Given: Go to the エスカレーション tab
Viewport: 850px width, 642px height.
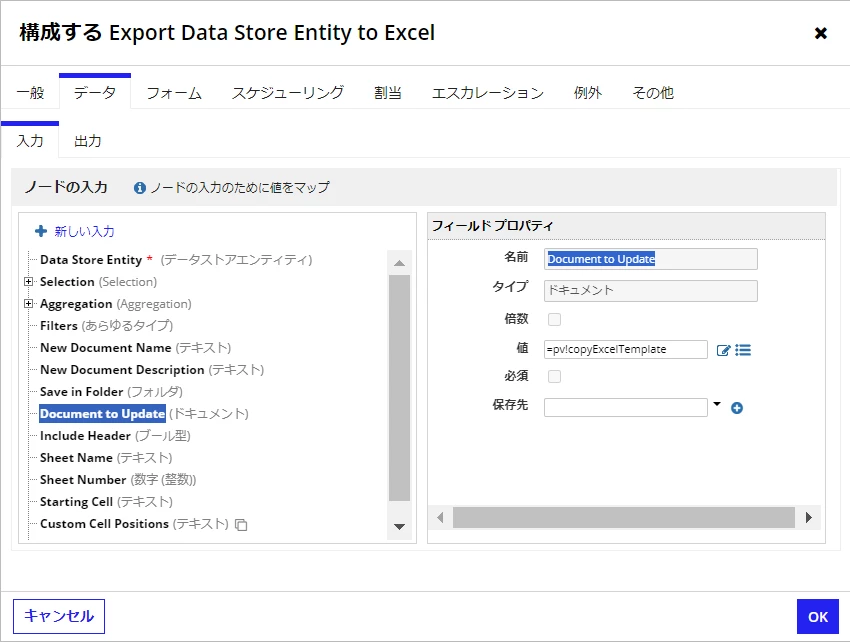Looking at the screenshot, I should pos(488,93).
